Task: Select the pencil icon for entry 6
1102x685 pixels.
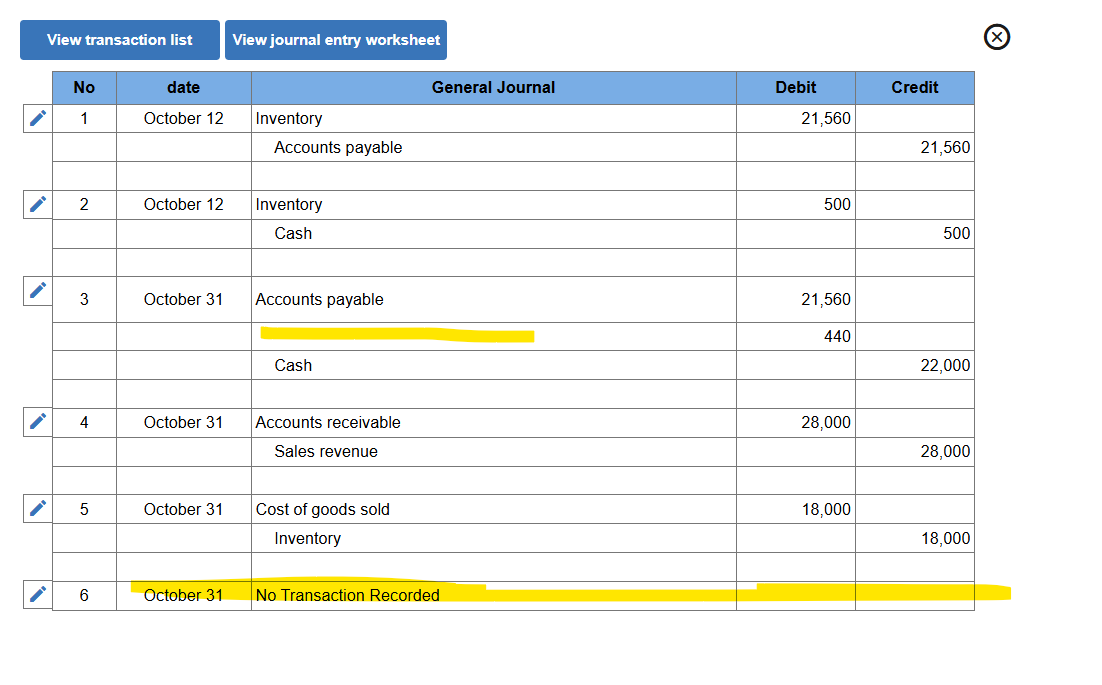Action: (37, 594)
